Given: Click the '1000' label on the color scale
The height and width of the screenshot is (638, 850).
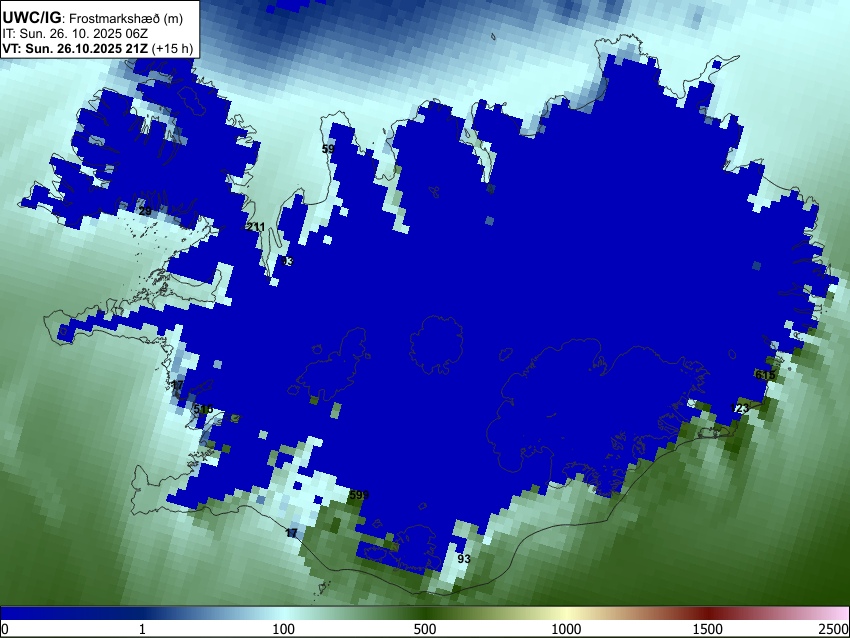Looking at the screenshot, I should coord(566,629).
